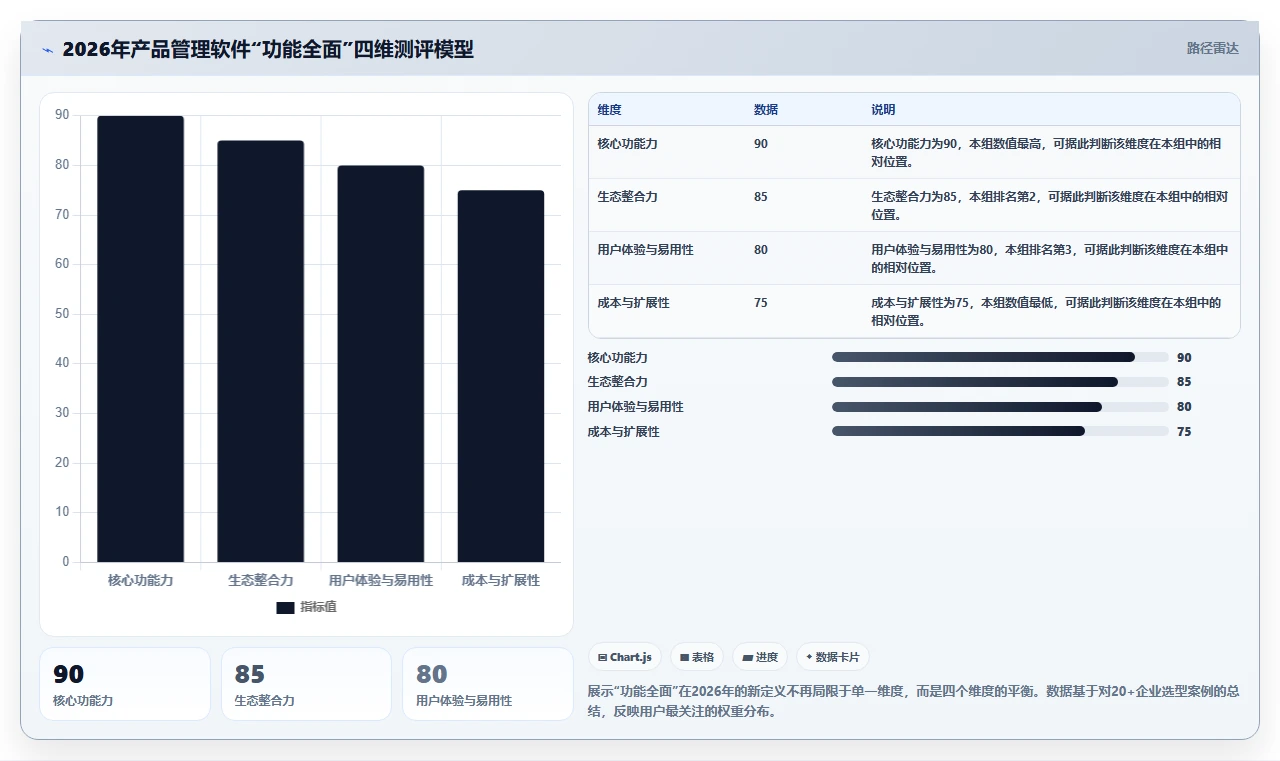Click the 核心功能力 progress bar
This screenshot has width=1280, height=761.
point(1000,357)
